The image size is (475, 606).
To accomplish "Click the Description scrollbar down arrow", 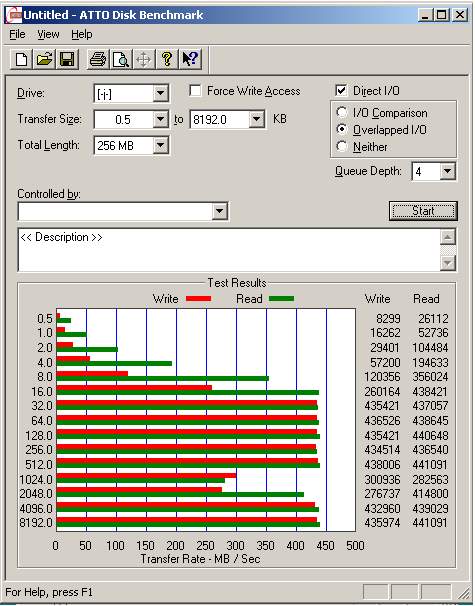I will (x=448, y=263).
